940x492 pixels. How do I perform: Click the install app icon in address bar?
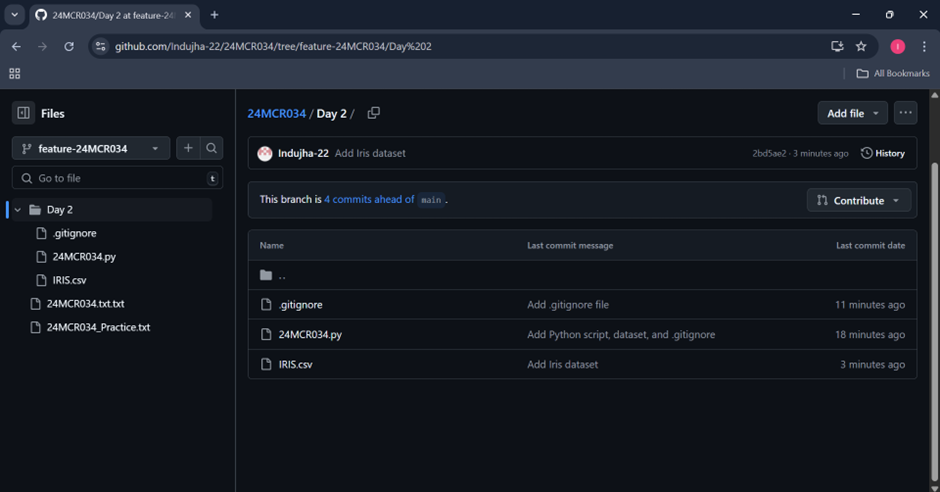pyautogui.click(x=837, y=46)
